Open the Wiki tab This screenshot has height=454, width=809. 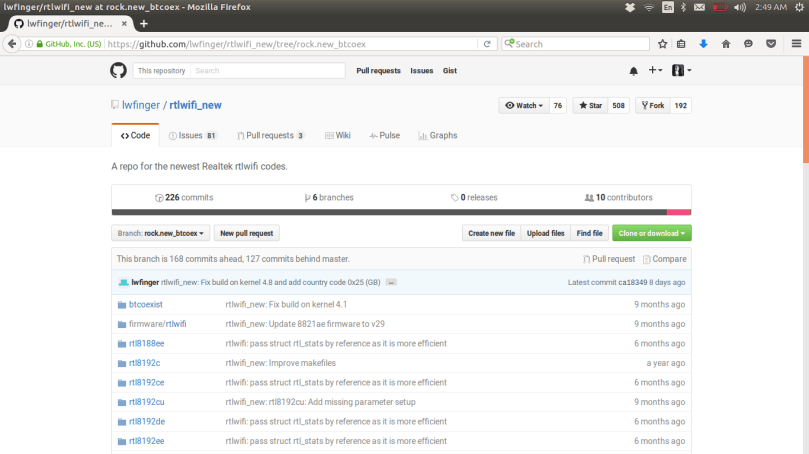[338, 135]
